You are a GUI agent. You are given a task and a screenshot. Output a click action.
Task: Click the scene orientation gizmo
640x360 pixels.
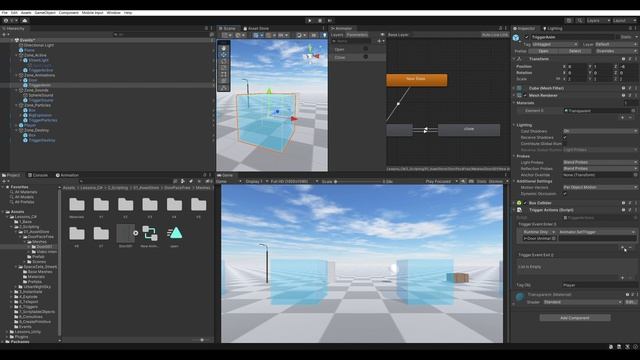click(x=311, y=55)
